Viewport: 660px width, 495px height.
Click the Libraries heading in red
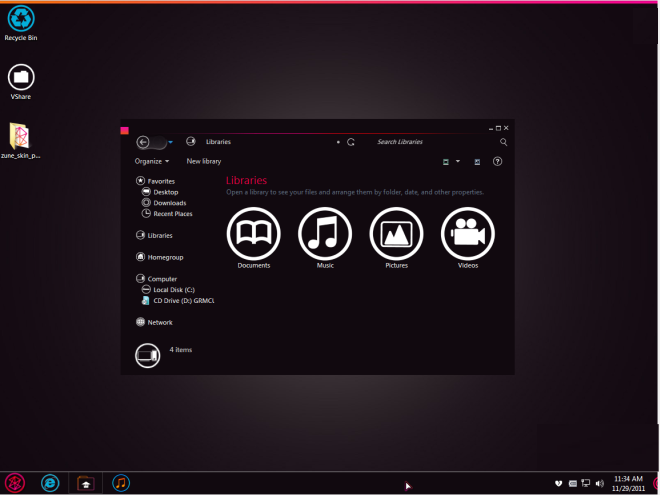[x=246, y=181]
